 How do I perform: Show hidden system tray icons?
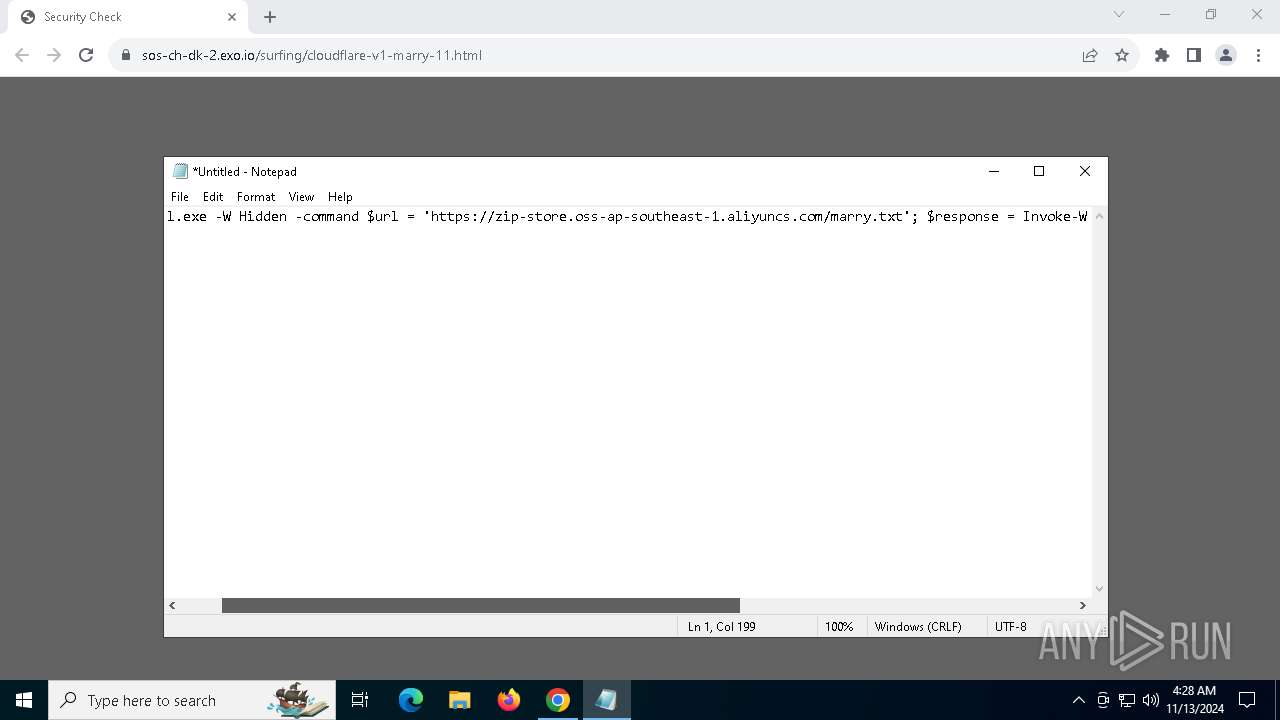tap(1079, 700)
